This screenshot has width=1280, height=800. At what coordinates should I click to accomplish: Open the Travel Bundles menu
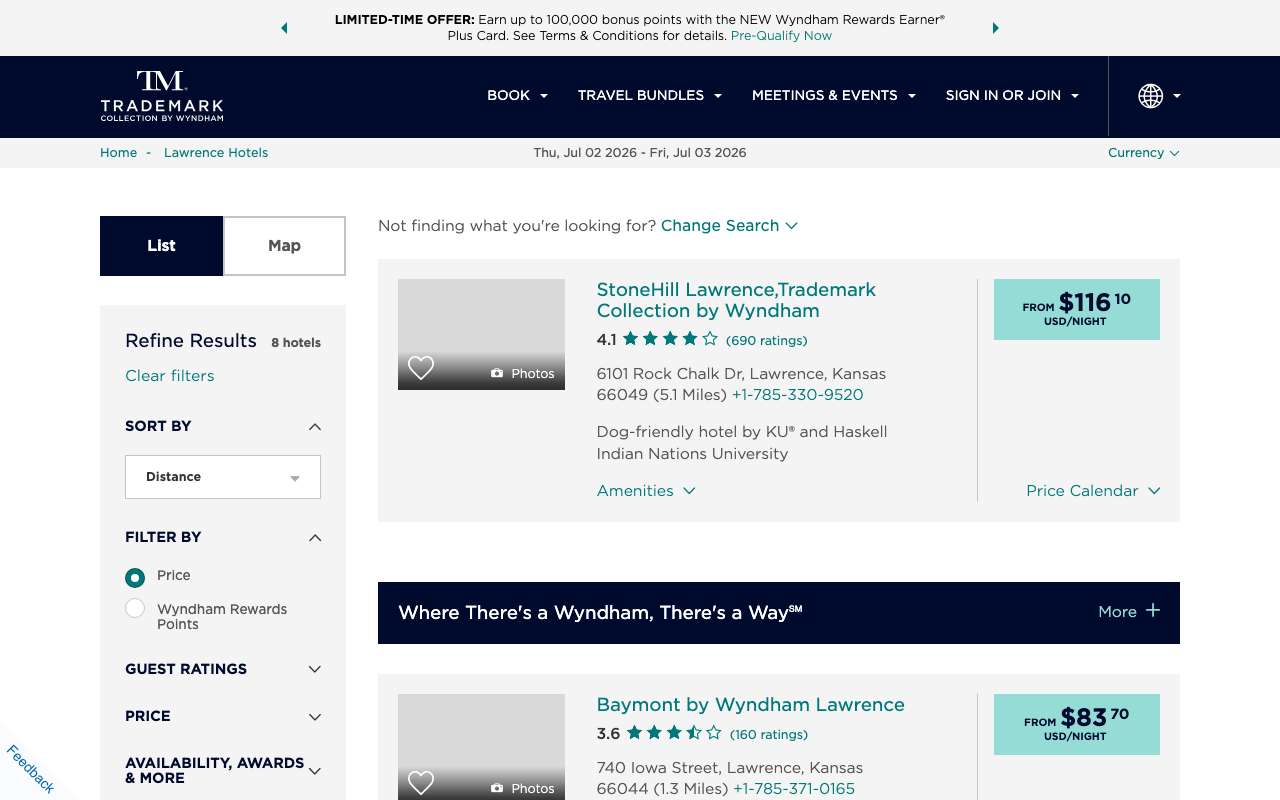pos(649,95)
